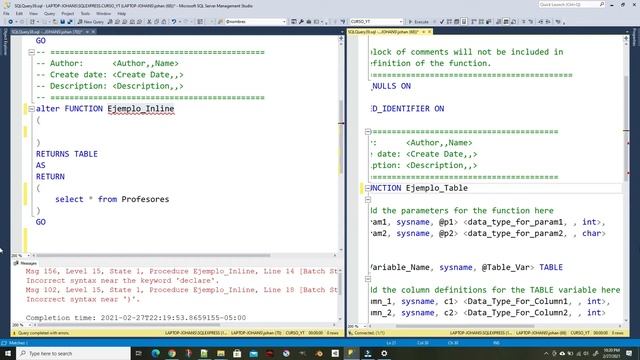Image resolution: width=640 pixels, height=360 pixels.
Task: Toggle the Include Actual Execution Plan icon
Action: [474, 22]
